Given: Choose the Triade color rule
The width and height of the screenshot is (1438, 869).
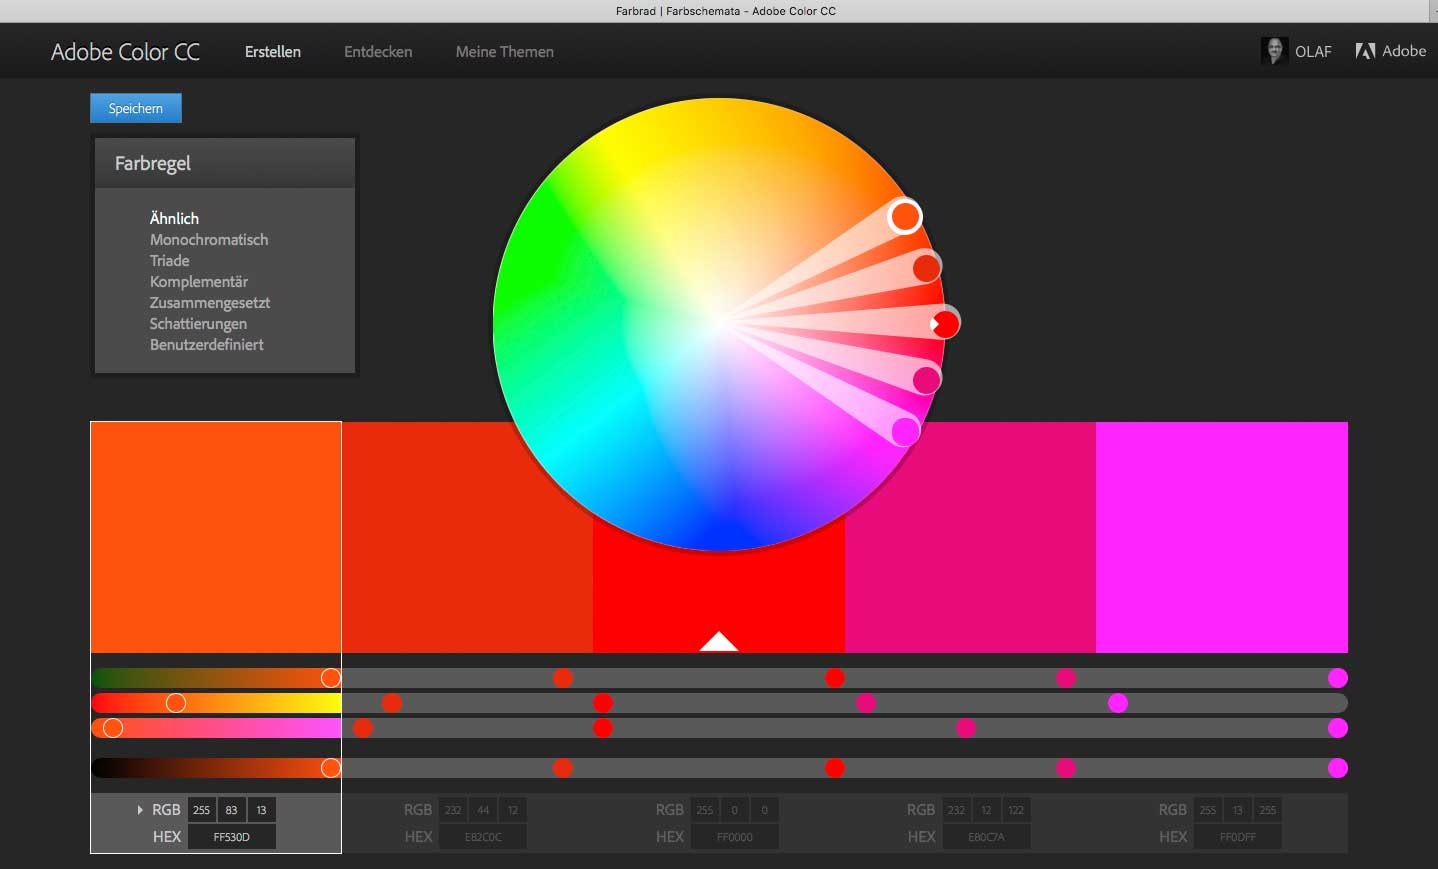Looking at the screenshot, I should click(x=169, y=261).
